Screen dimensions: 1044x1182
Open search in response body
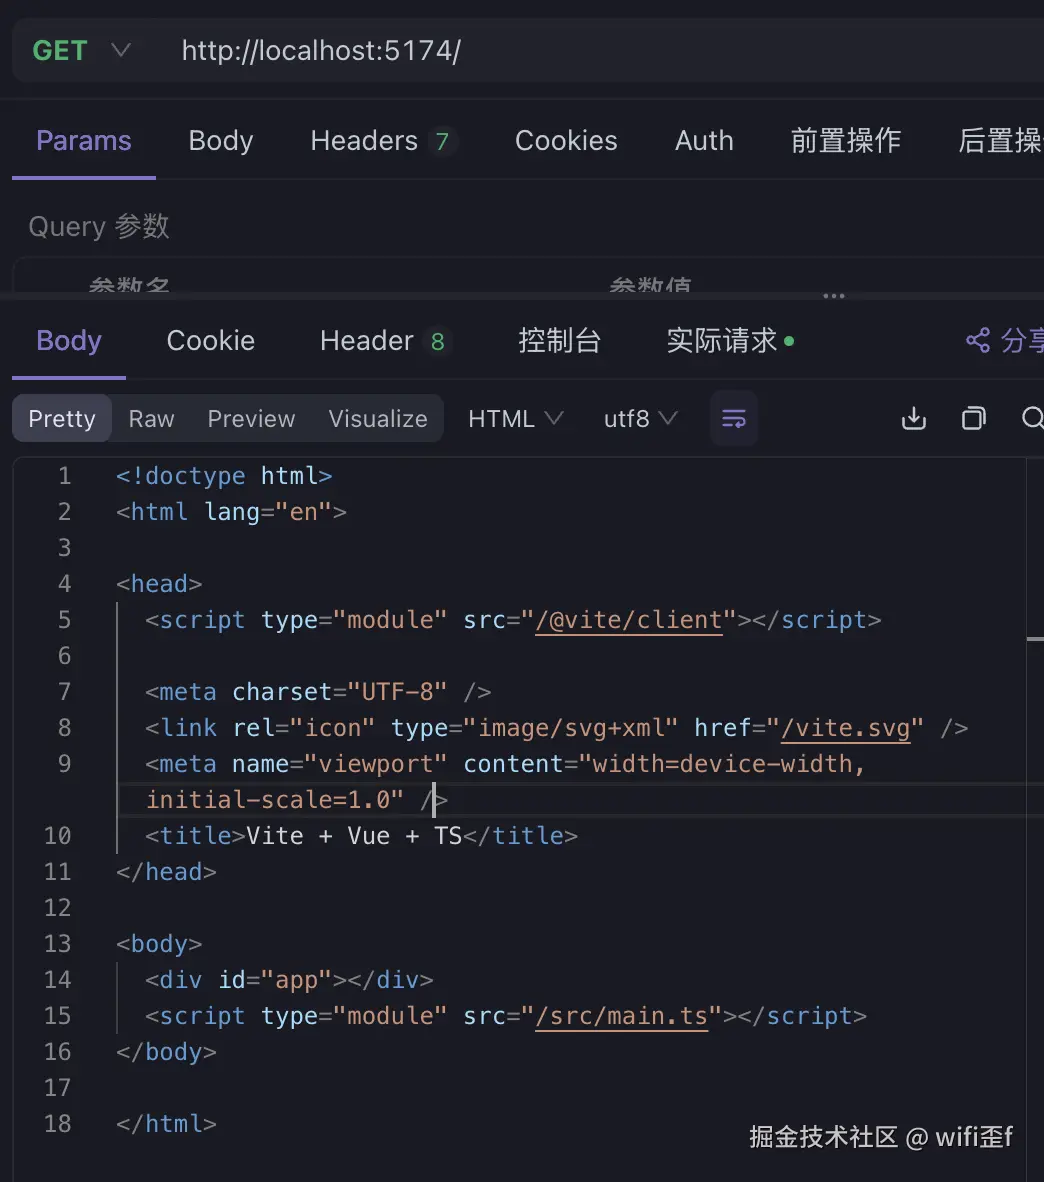coord(1032,419)
